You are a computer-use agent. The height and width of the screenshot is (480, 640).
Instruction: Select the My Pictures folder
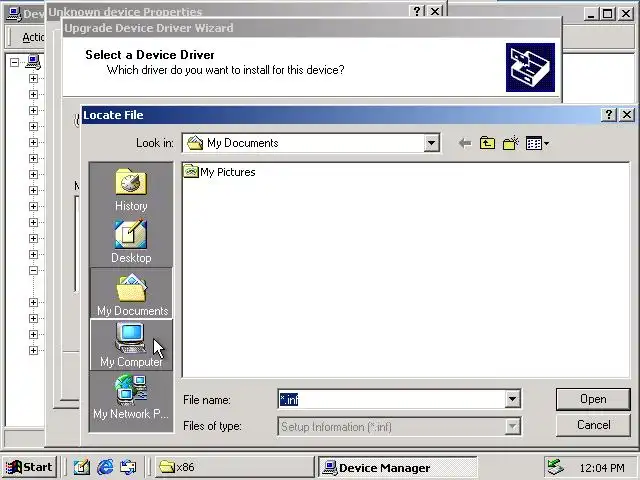click(220, 172)
